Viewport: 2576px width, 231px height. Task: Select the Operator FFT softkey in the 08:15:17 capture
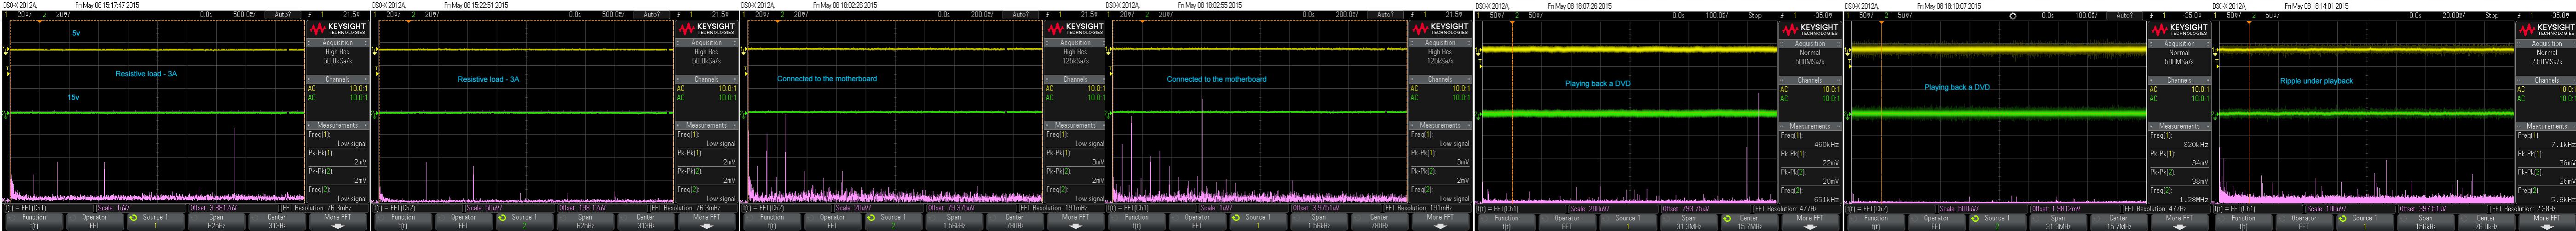94,221
